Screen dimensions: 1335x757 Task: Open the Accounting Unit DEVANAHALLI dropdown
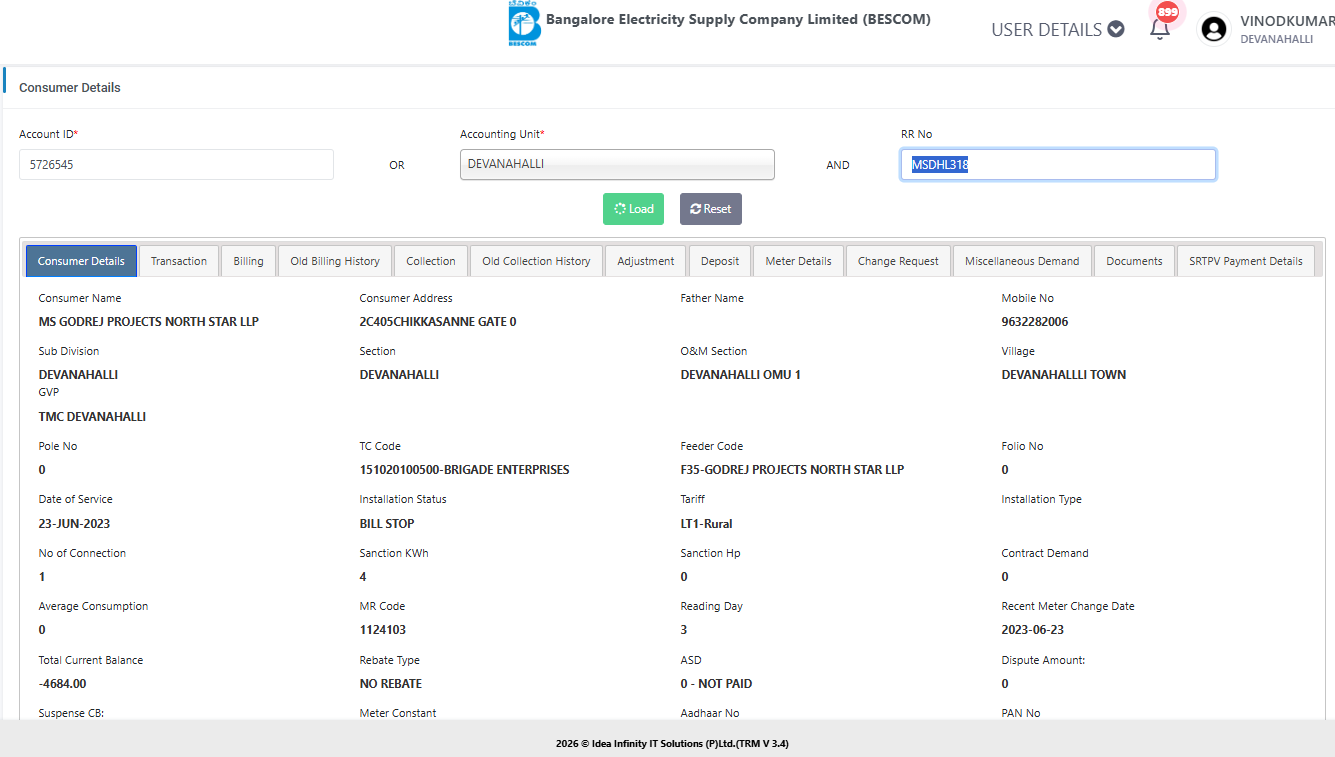[x=617, y=164]
